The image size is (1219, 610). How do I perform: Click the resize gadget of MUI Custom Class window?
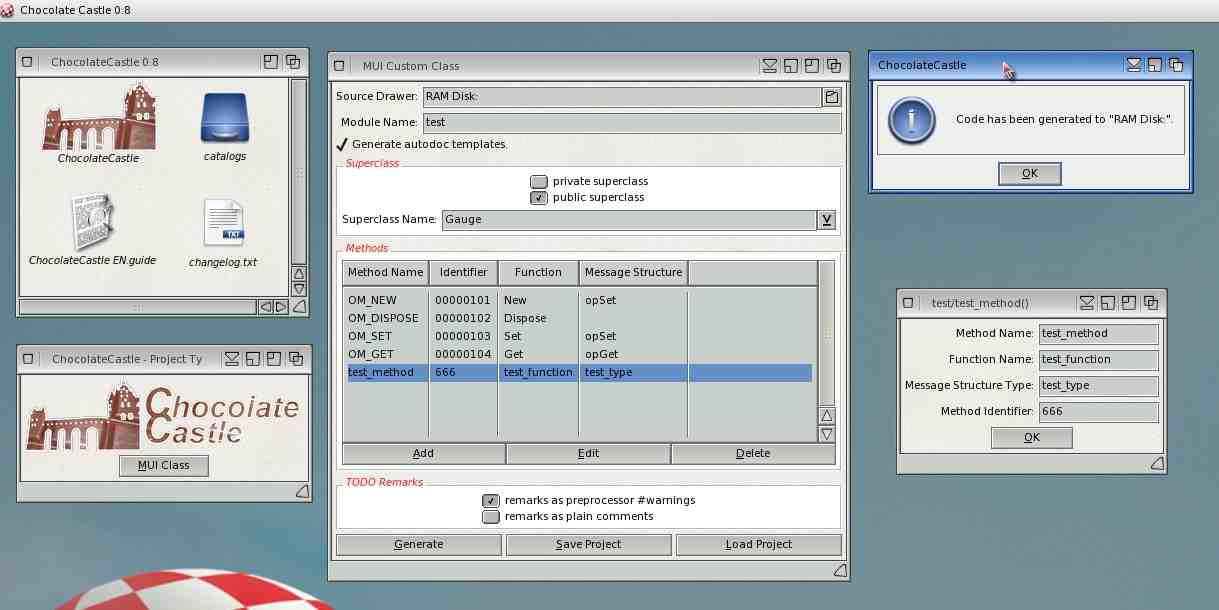pyautogui.click(x=840, y=570)
